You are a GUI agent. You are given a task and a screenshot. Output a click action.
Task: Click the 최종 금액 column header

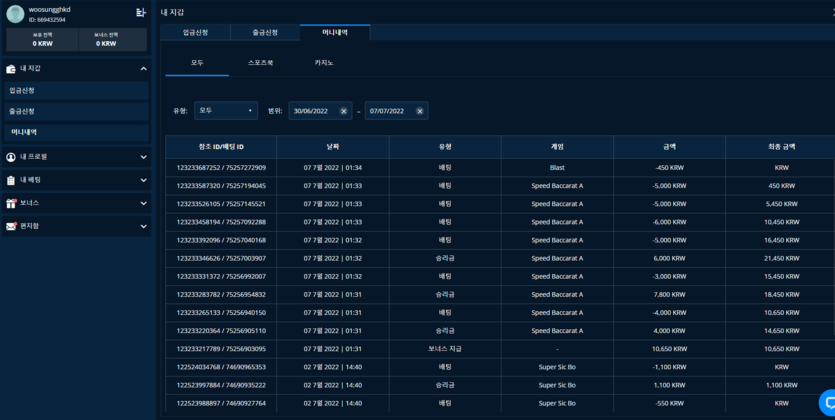[x=781, y=147]
